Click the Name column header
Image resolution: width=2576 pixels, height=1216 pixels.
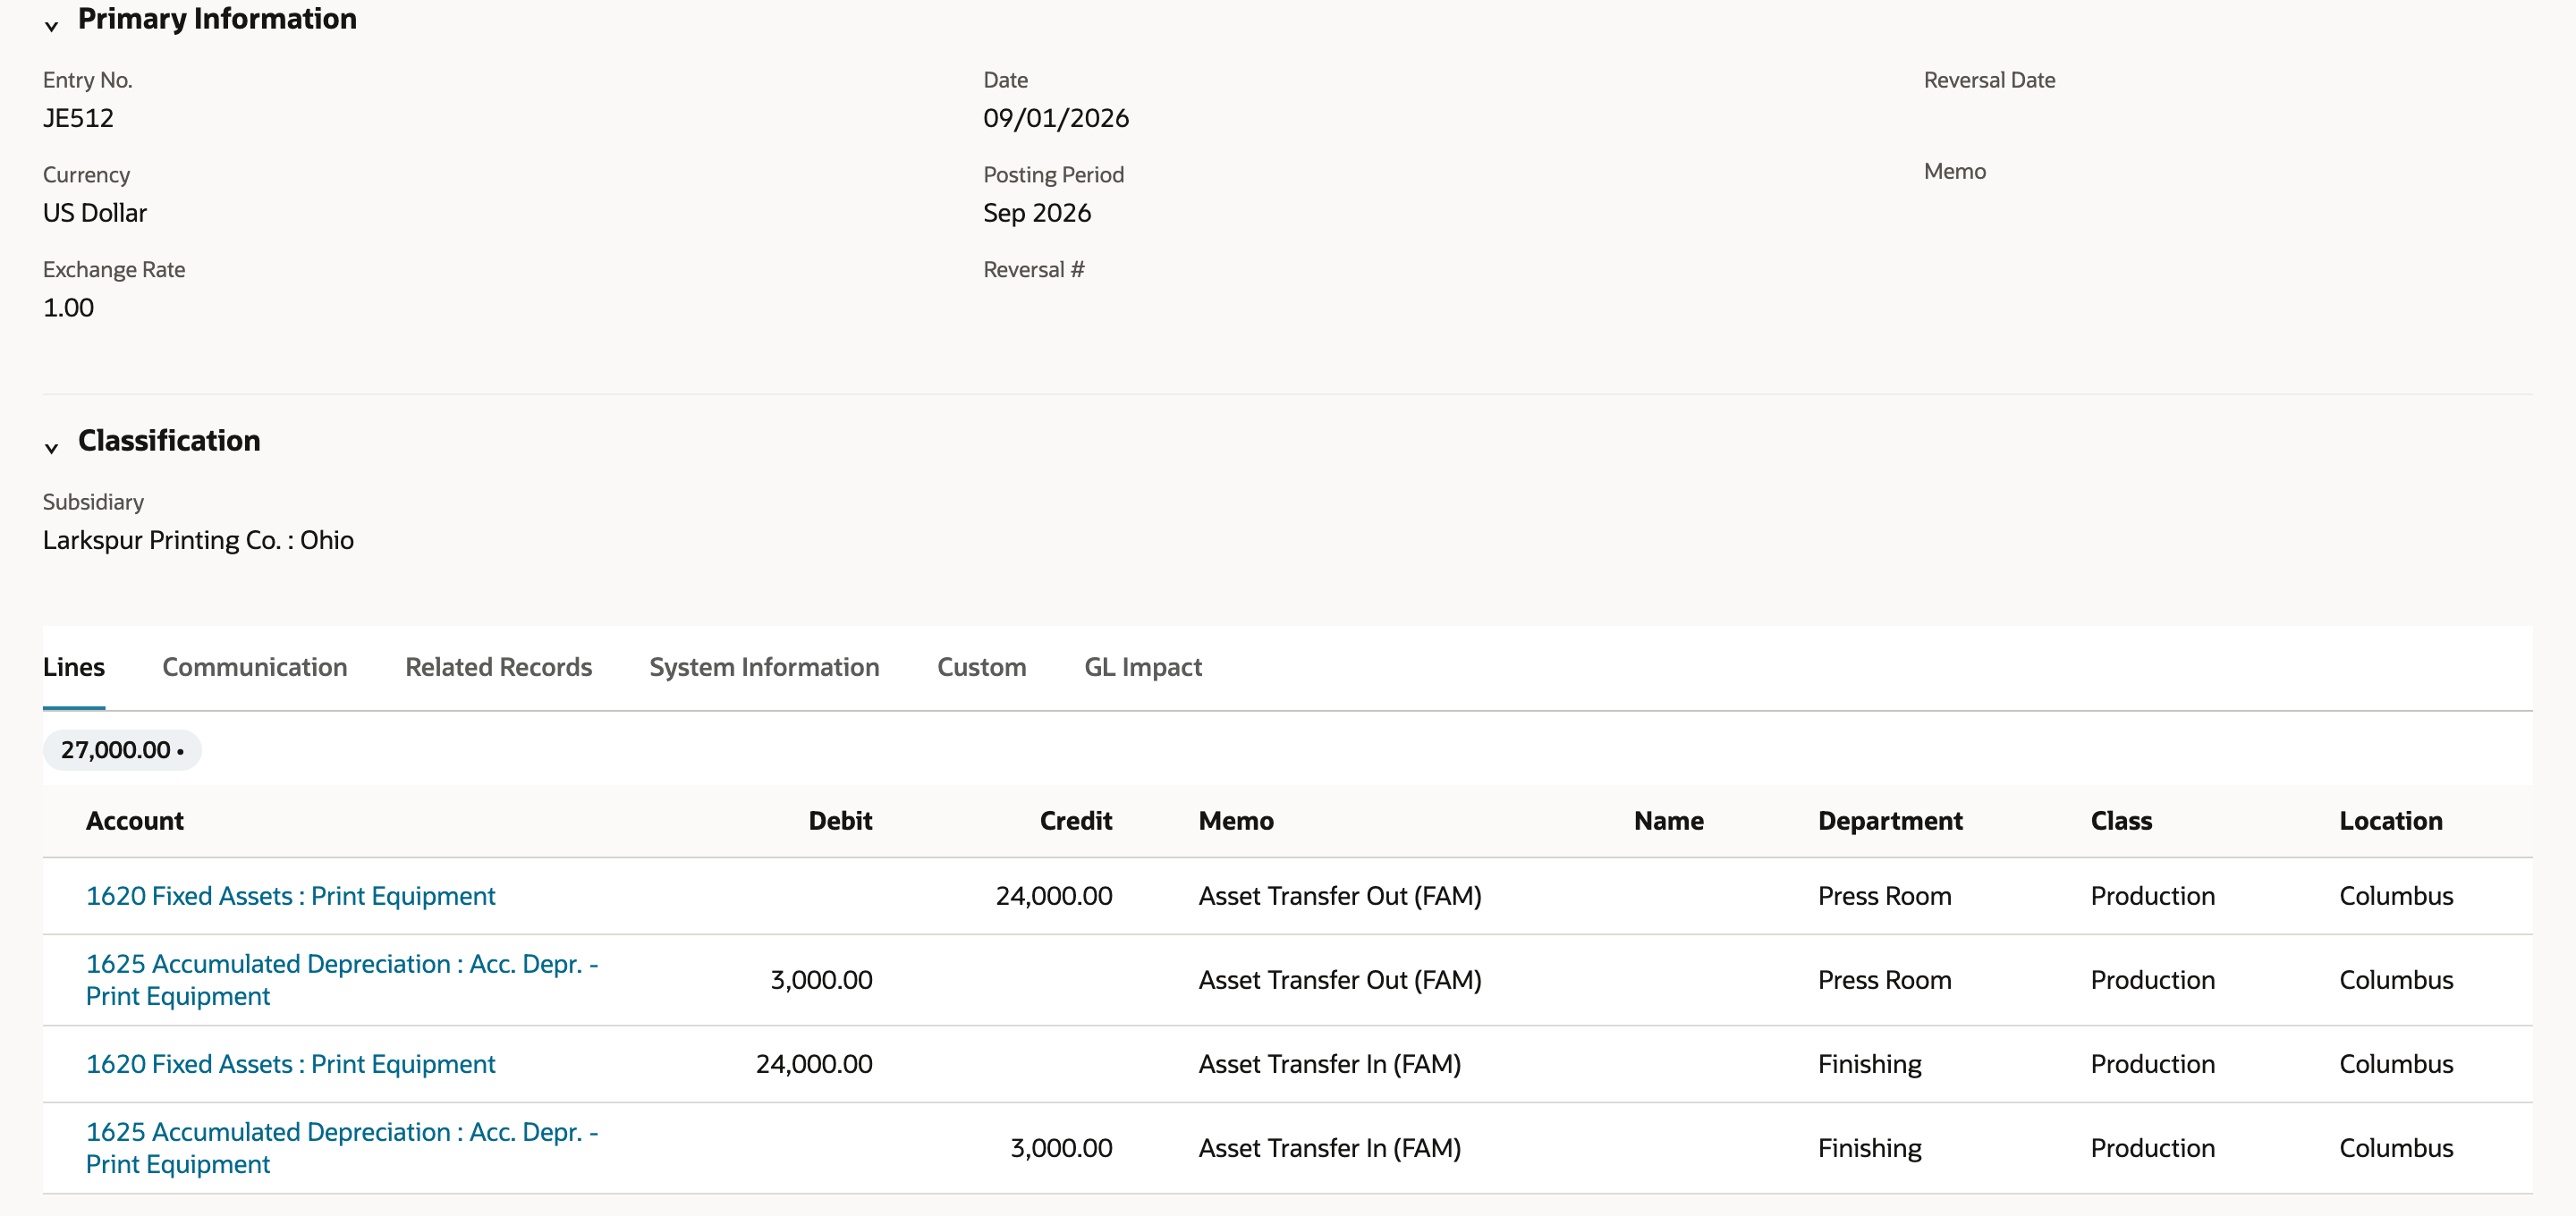1668,821
